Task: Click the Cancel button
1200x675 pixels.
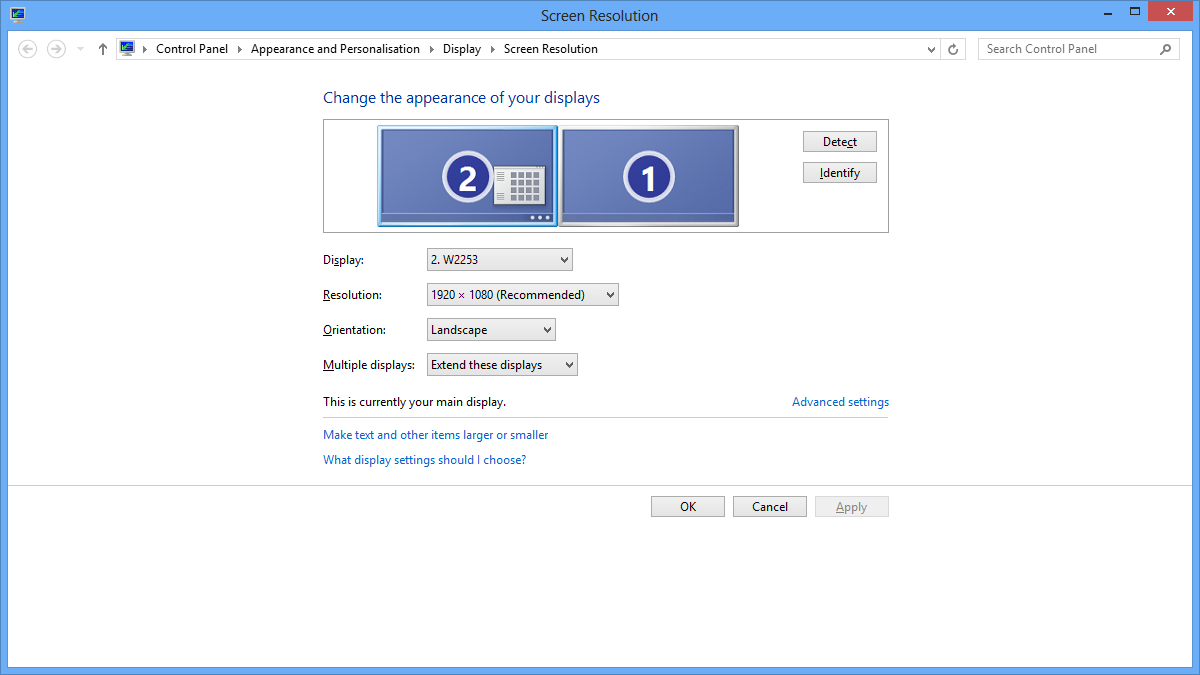Action: [770, 507]
